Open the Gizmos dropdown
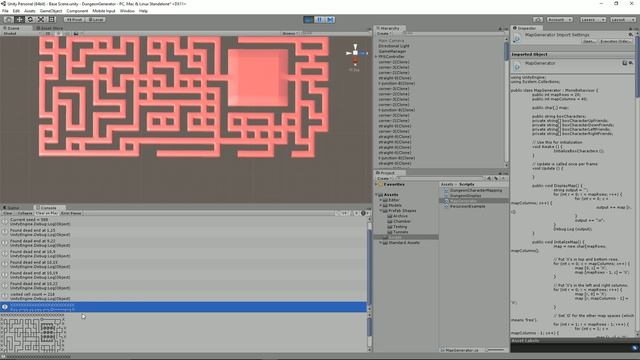This screenshot has width=640, height=360. point(291,33)
